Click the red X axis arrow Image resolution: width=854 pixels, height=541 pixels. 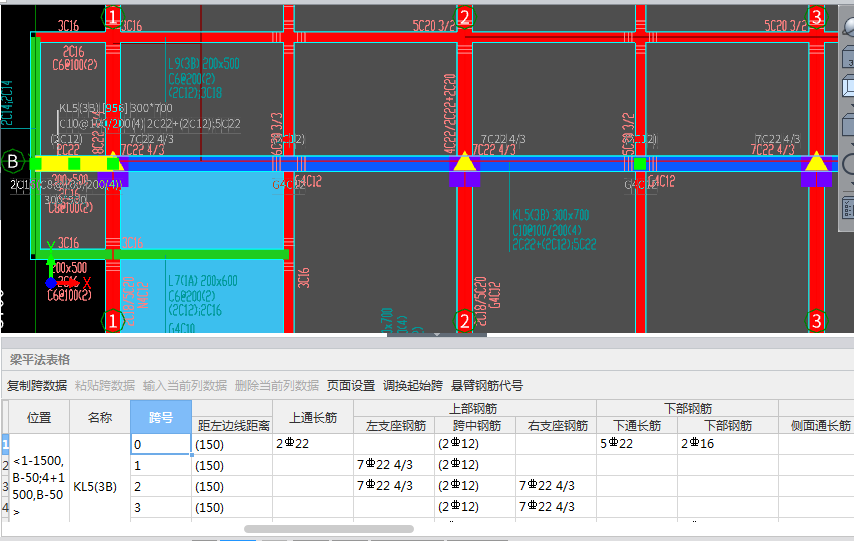[73, 283]
